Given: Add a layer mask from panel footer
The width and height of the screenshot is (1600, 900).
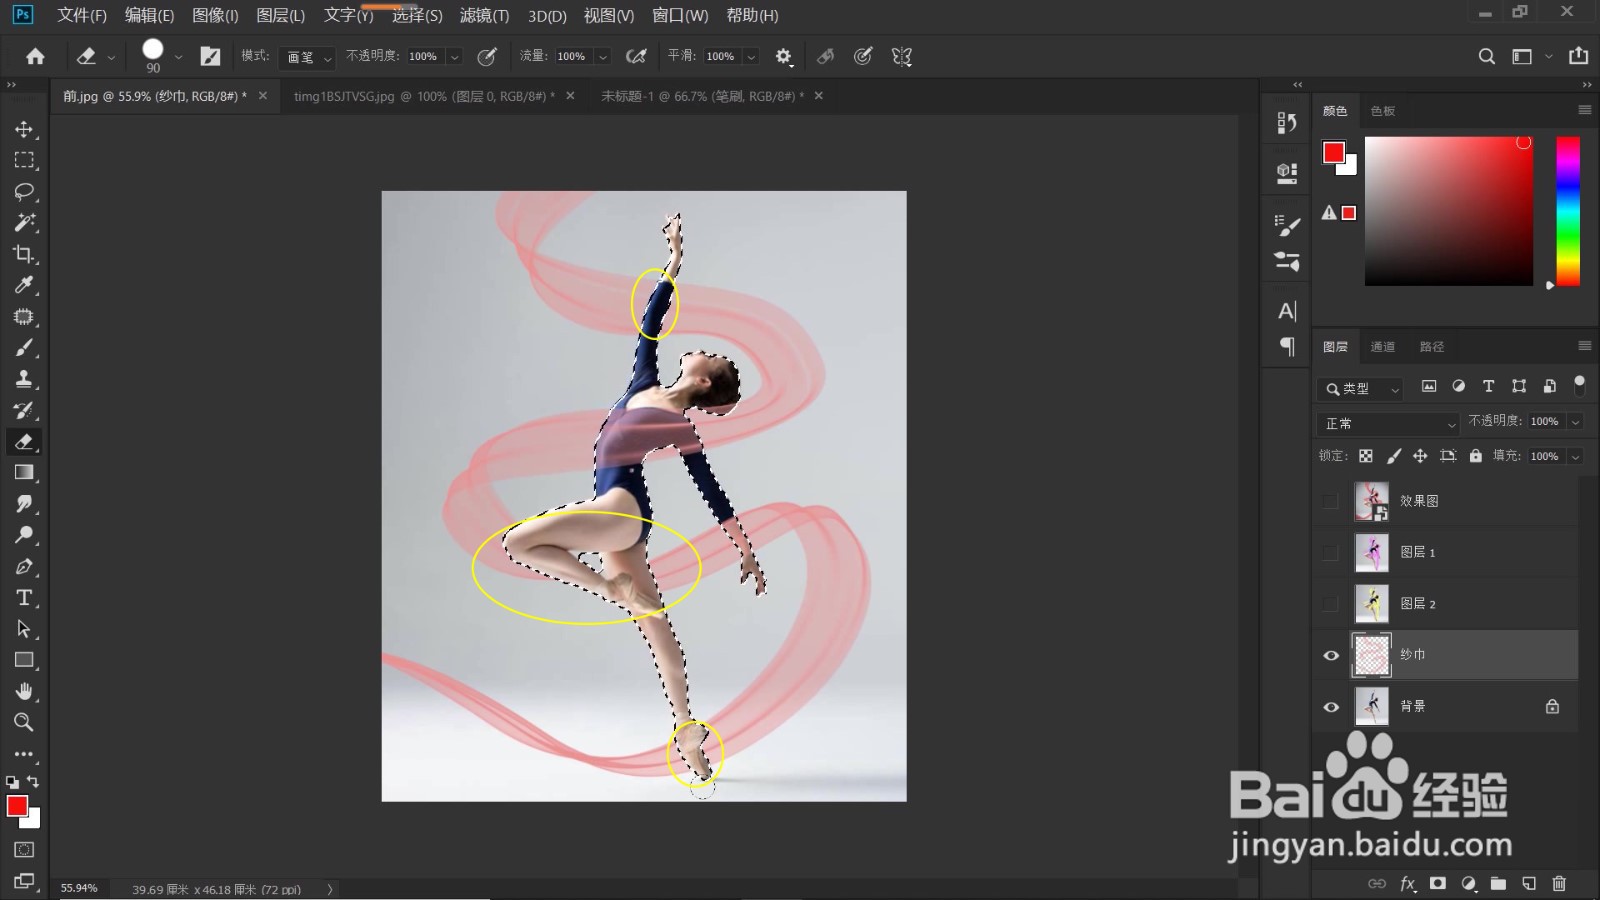Looking at the screenshot, I should (1438, 883).
